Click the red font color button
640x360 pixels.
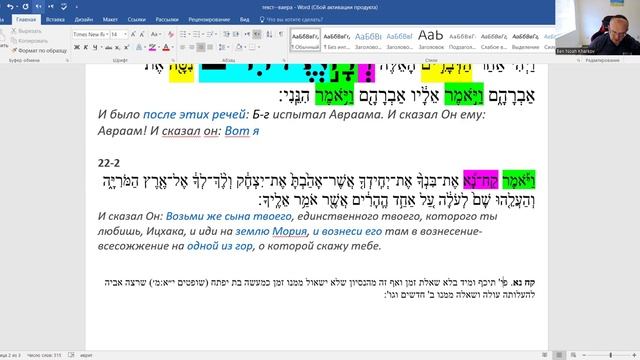pyautogui.click(x=166, y=47)
